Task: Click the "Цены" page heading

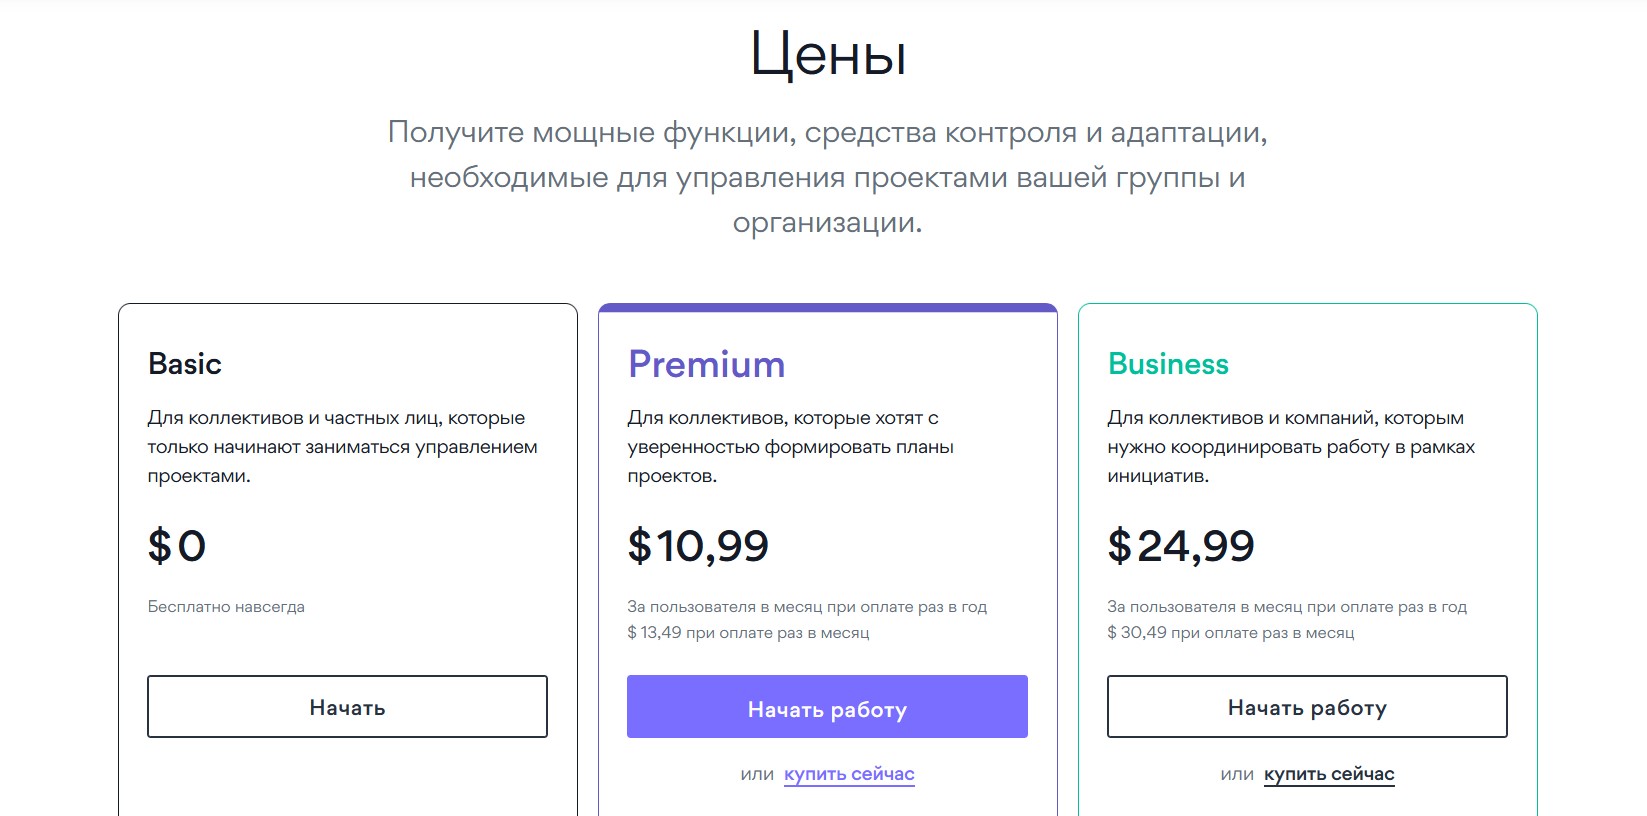Action: coord(828,55)
